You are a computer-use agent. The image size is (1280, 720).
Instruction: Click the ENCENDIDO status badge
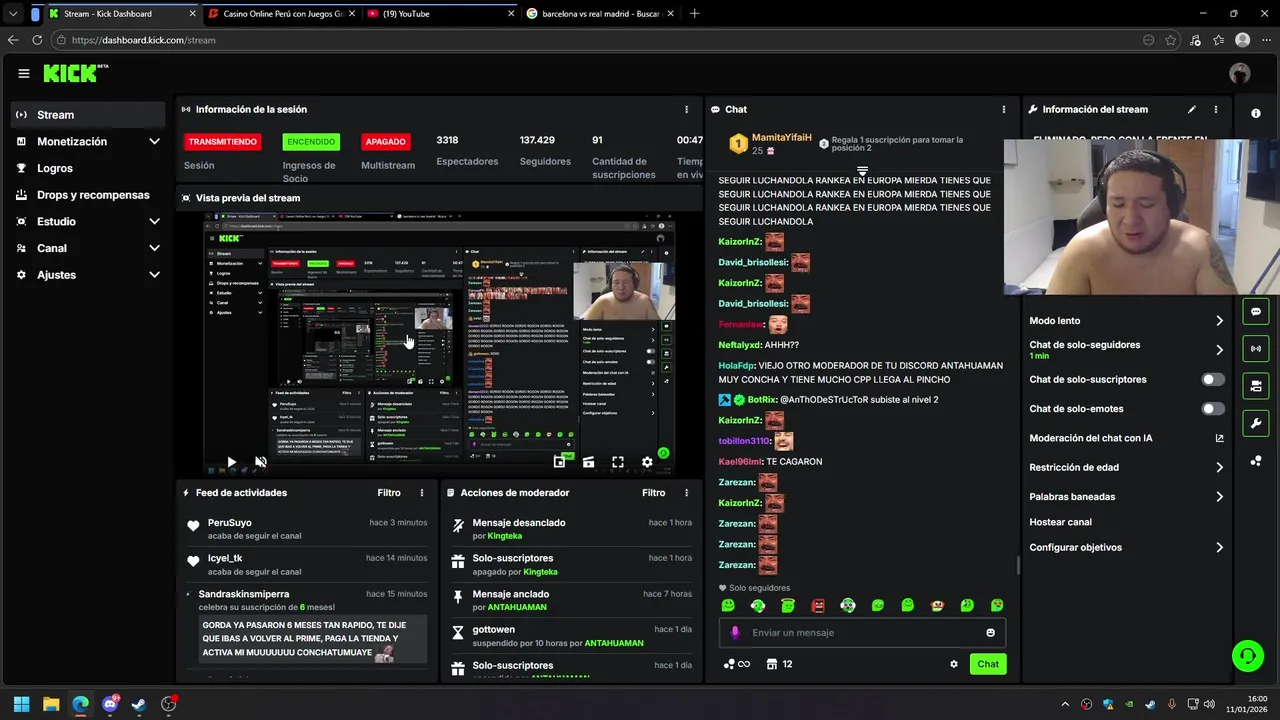pos(311,142)
